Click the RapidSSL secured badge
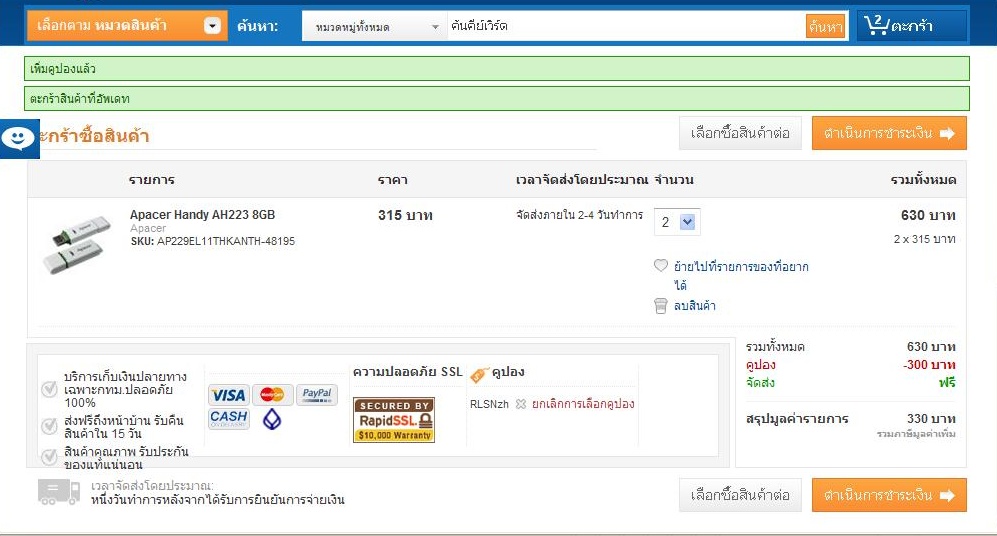The width and height of the screenshot is (997, 536). [394, 420]
